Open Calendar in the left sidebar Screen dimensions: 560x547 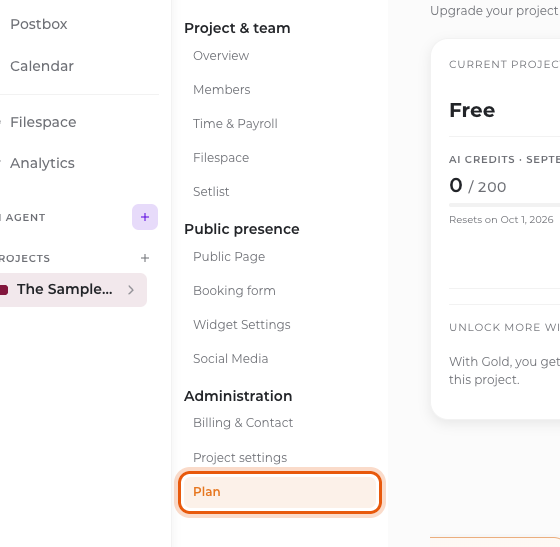42,66
